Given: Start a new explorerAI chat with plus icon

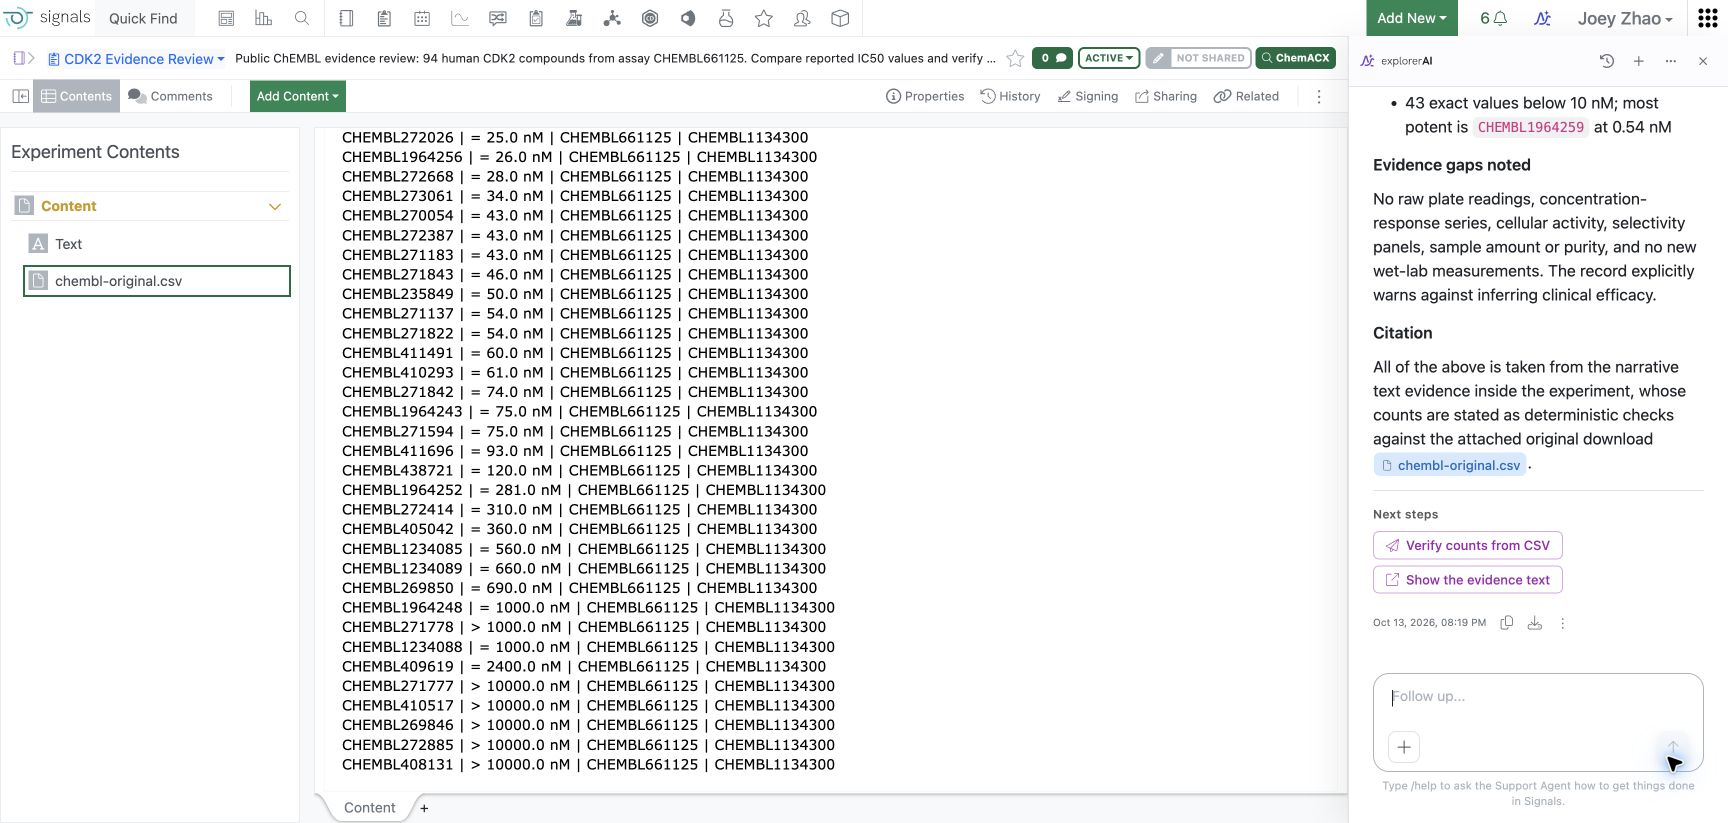Looking at the screenshot, I should (1639, 61).
